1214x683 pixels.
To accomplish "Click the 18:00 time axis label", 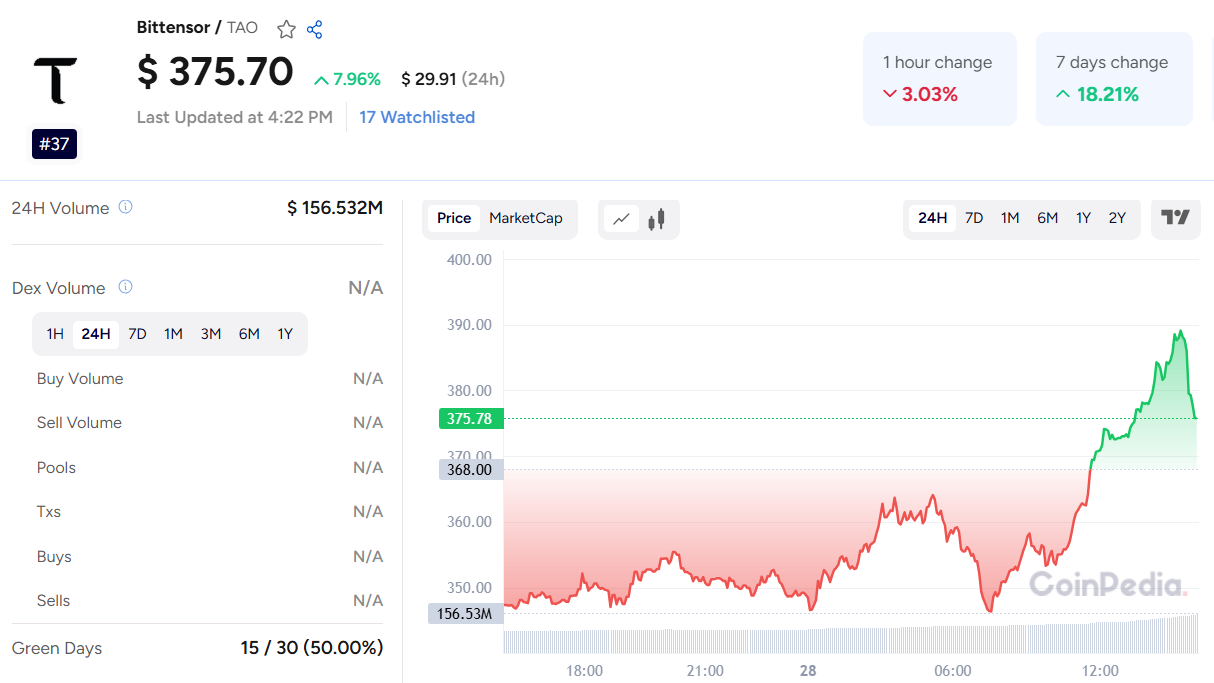I will tap(584, 671).
